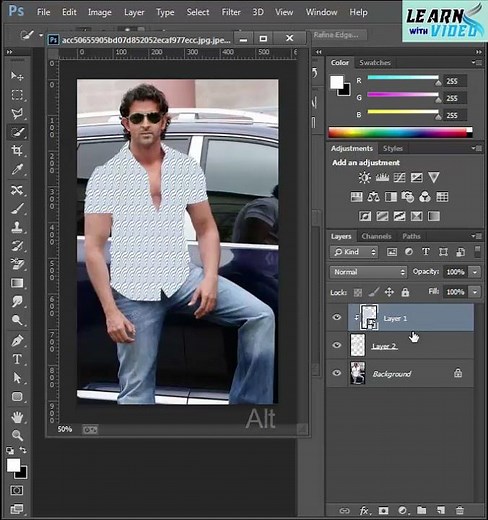Select the Clone Stamp tool
The height and width of the screenshot is (520, 488).
pyautogui.click(x=17, y=227)
